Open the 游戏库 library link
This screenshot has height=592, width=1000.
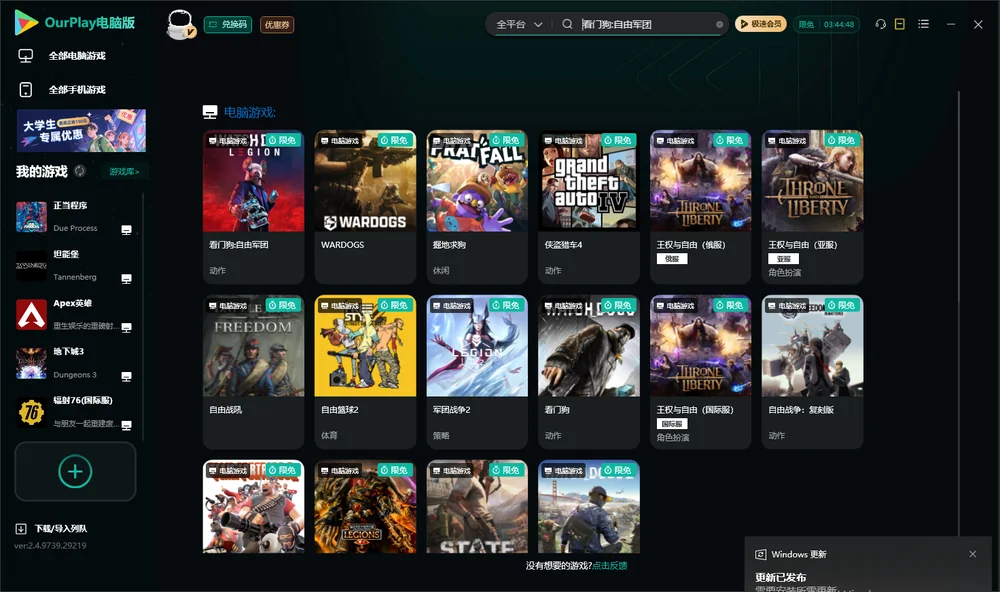124,171
